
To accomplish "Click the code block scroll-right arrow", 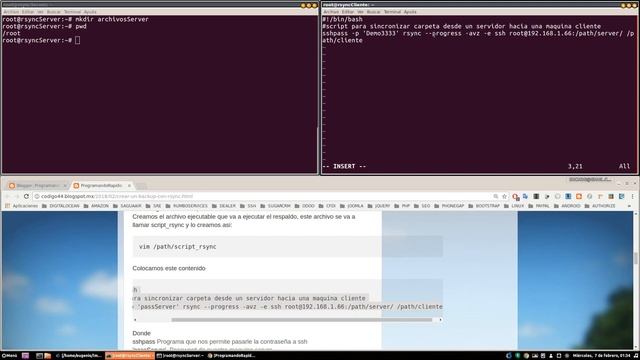I will click(x=440, y=320).
